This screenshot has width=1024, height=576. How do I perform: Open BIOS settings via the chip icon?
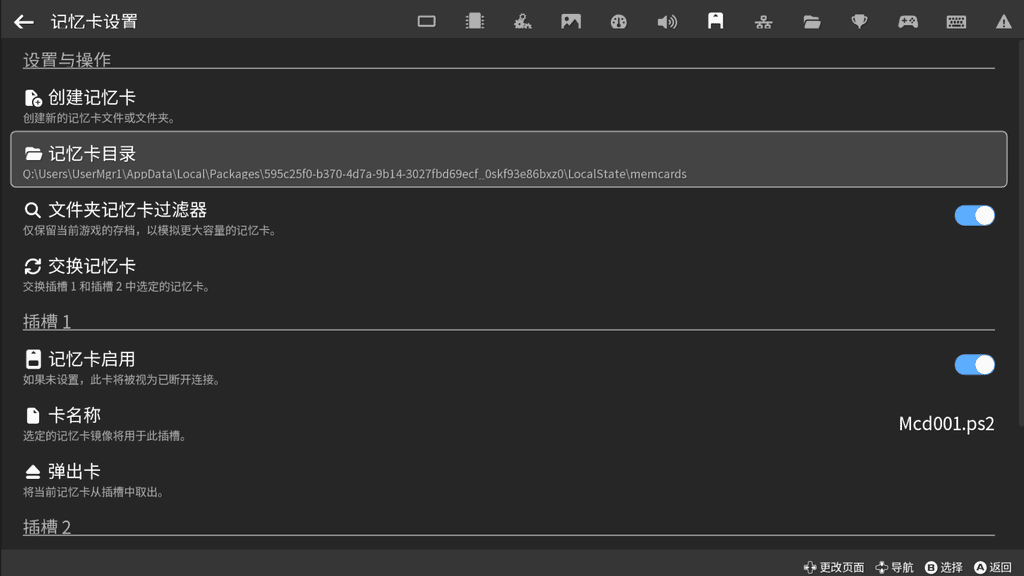tap(475, 22)
